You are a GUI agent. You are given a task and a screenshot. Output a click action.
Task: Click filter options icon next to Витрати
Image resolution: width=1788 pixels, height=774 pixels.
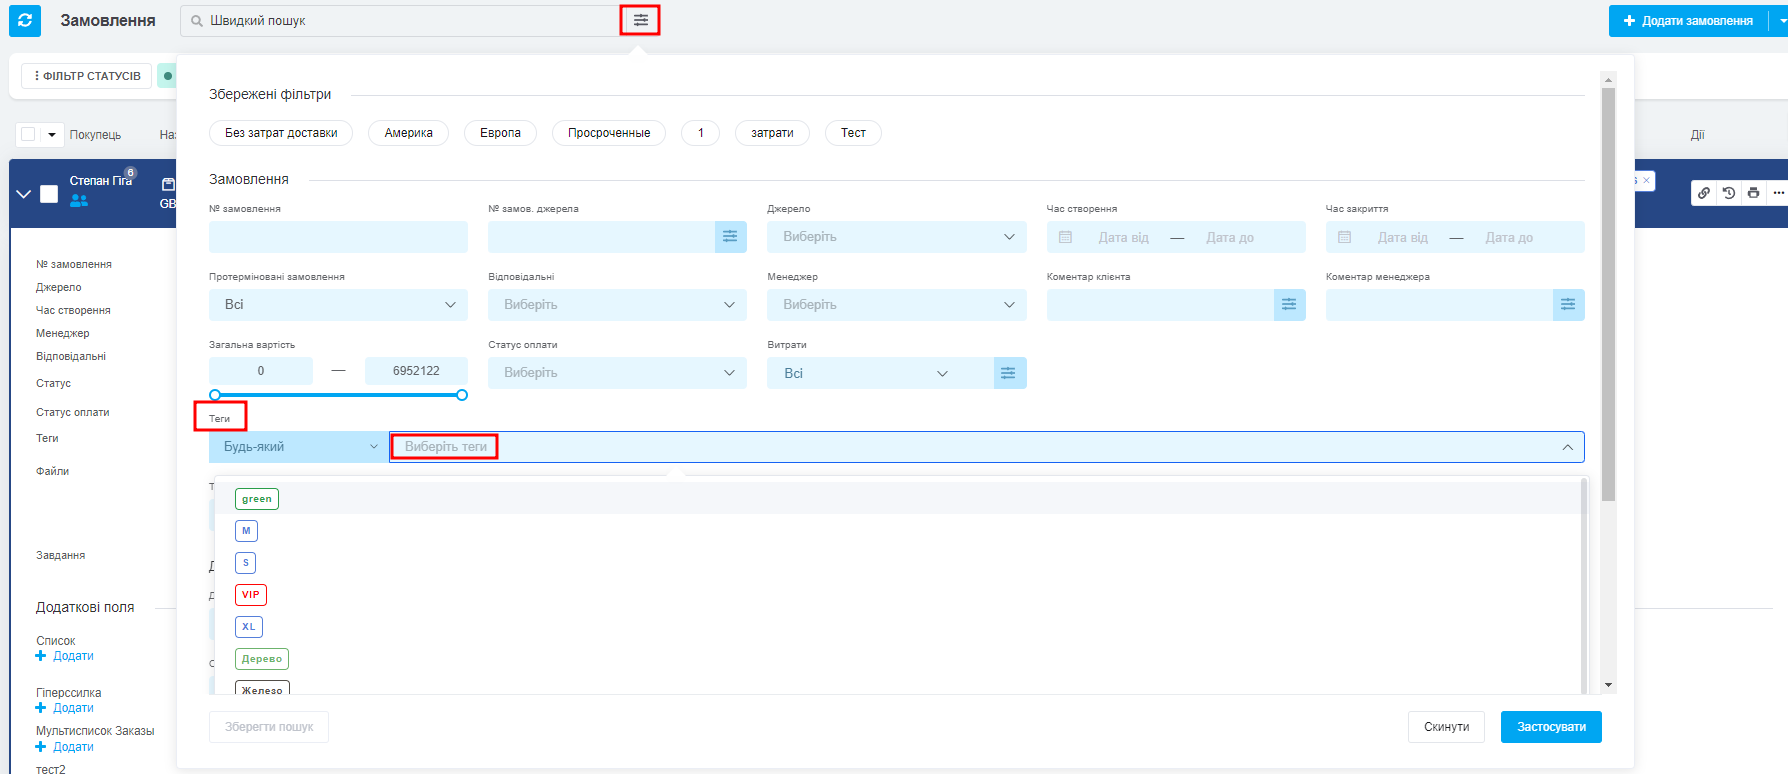pos(1009,373)
